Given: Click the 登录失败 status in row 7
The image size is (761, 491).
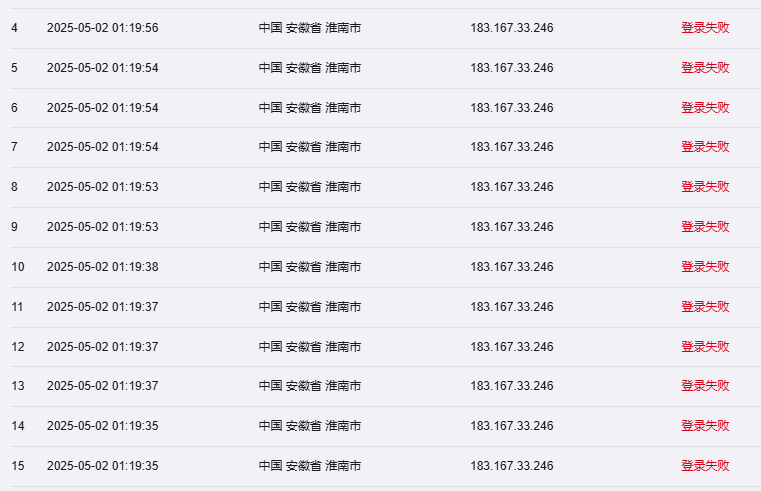Looking at the screenshot, I should pos(705,147).
